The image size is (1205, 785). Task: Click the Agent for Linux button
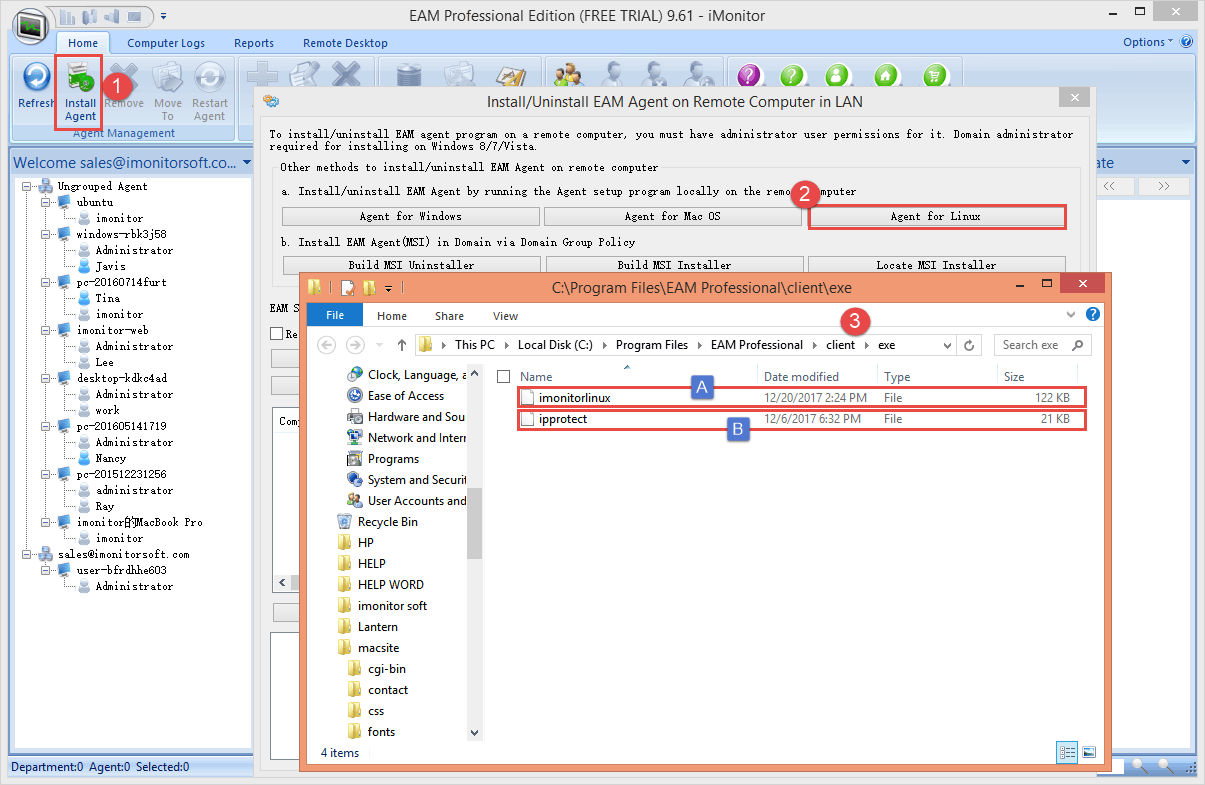tap(936, 216)
